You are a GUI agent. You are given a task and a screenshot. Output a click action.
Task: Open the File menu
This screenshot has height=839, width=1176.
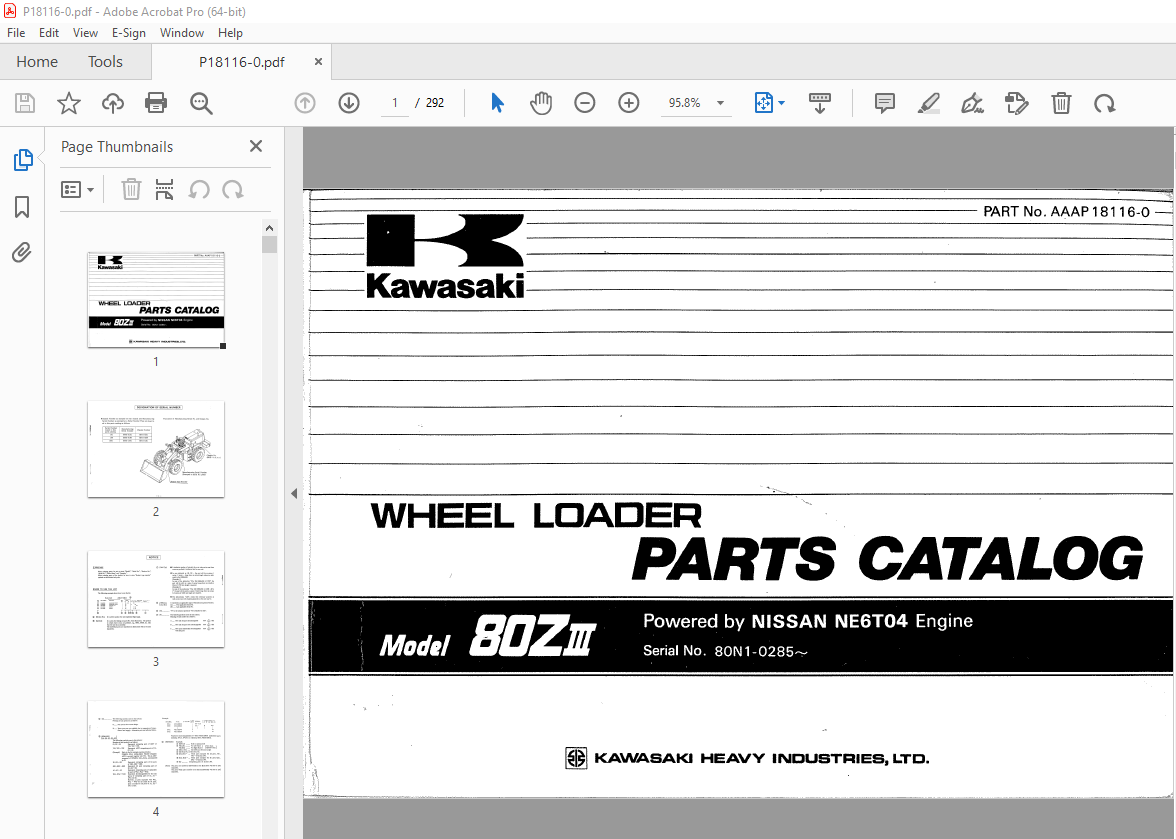pos(16,33)
